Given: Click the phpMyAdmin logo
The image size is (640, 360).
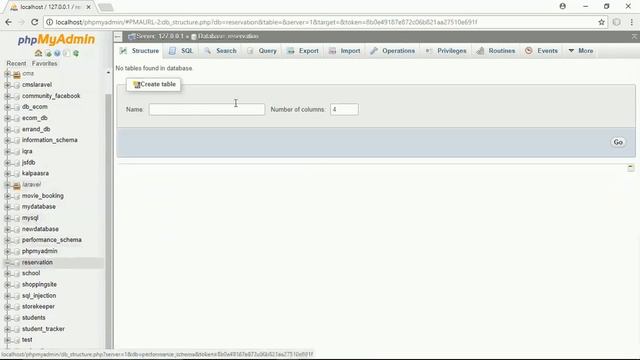Looking at the screenshot, I should click(56, 40).
